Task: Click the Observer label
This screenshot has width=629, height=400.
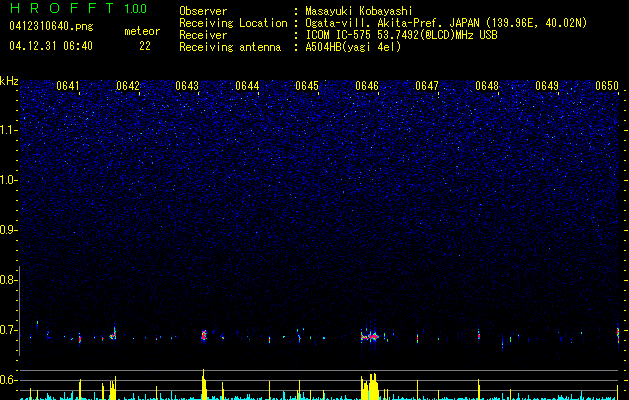Action: [x=203, y=11]
